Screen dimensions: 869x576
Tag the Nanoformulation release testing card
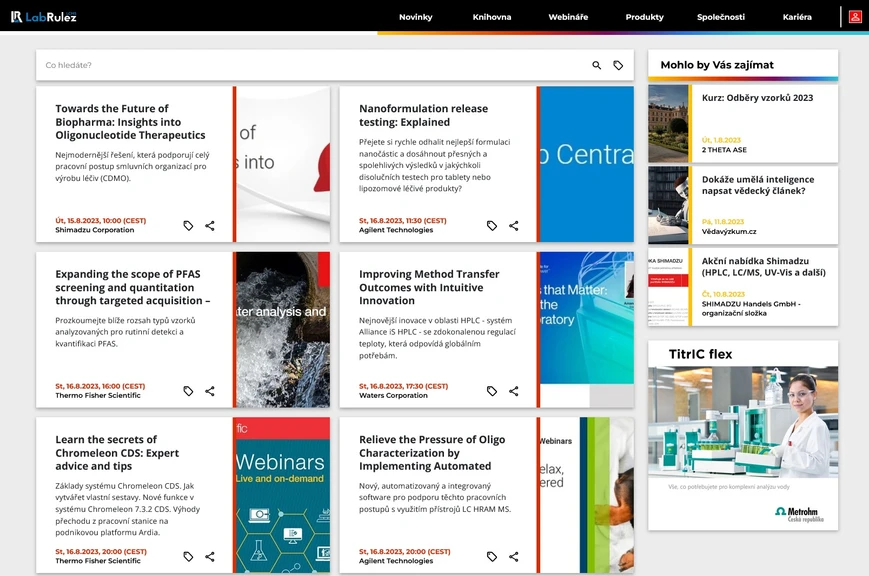(492, 226)
